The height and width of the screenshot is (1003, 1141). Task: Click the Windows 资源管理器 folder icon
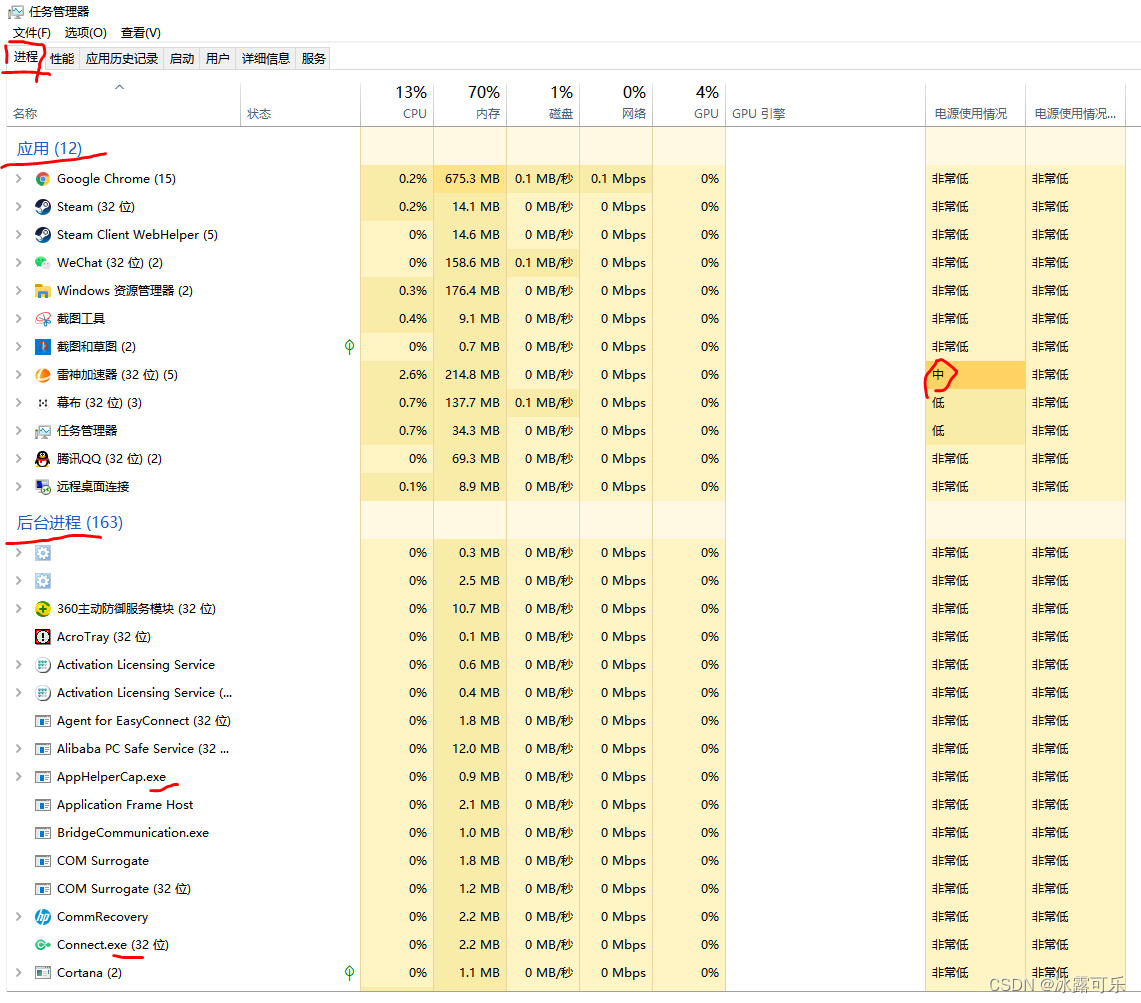click(43, 291)
